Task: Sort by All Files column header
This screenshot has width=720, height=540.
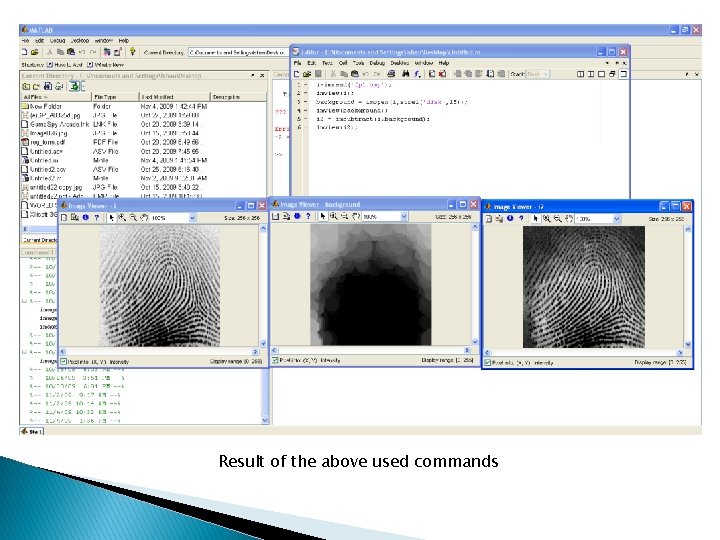Action: pyautogui.click(x=56, y=97)
